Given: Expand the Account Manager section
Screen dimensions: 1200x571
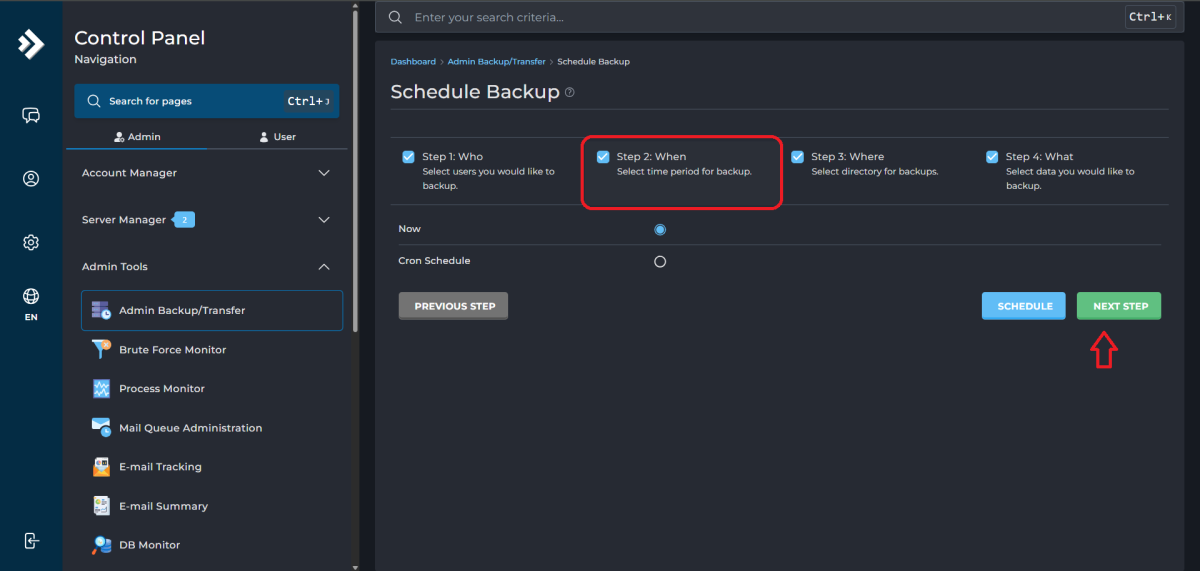Looking at the screenshot, I should click(205, 173).
